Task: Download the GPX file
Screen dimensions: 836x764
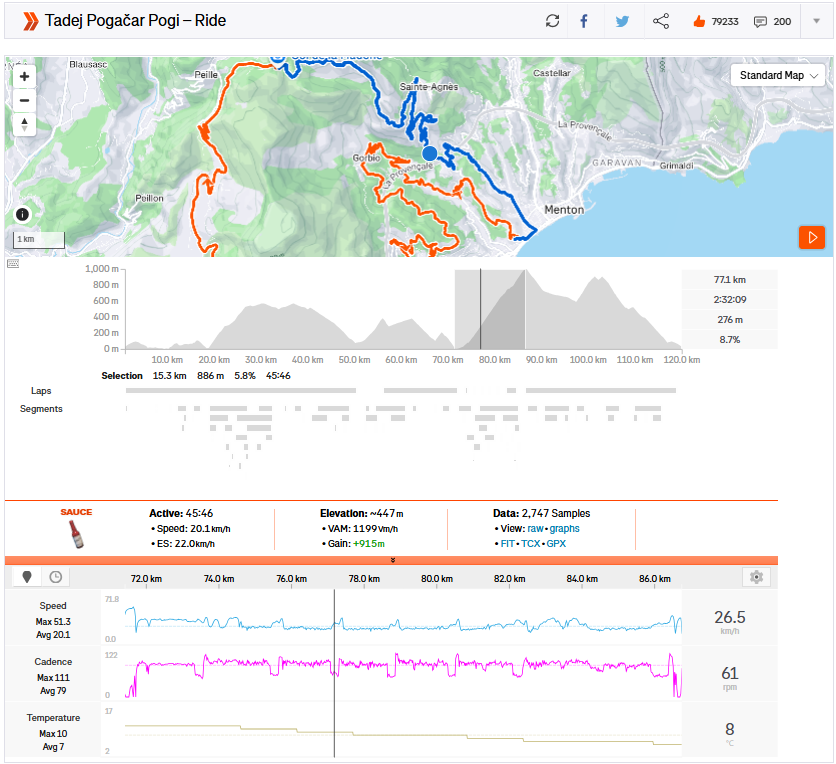Action: point(556,544)
